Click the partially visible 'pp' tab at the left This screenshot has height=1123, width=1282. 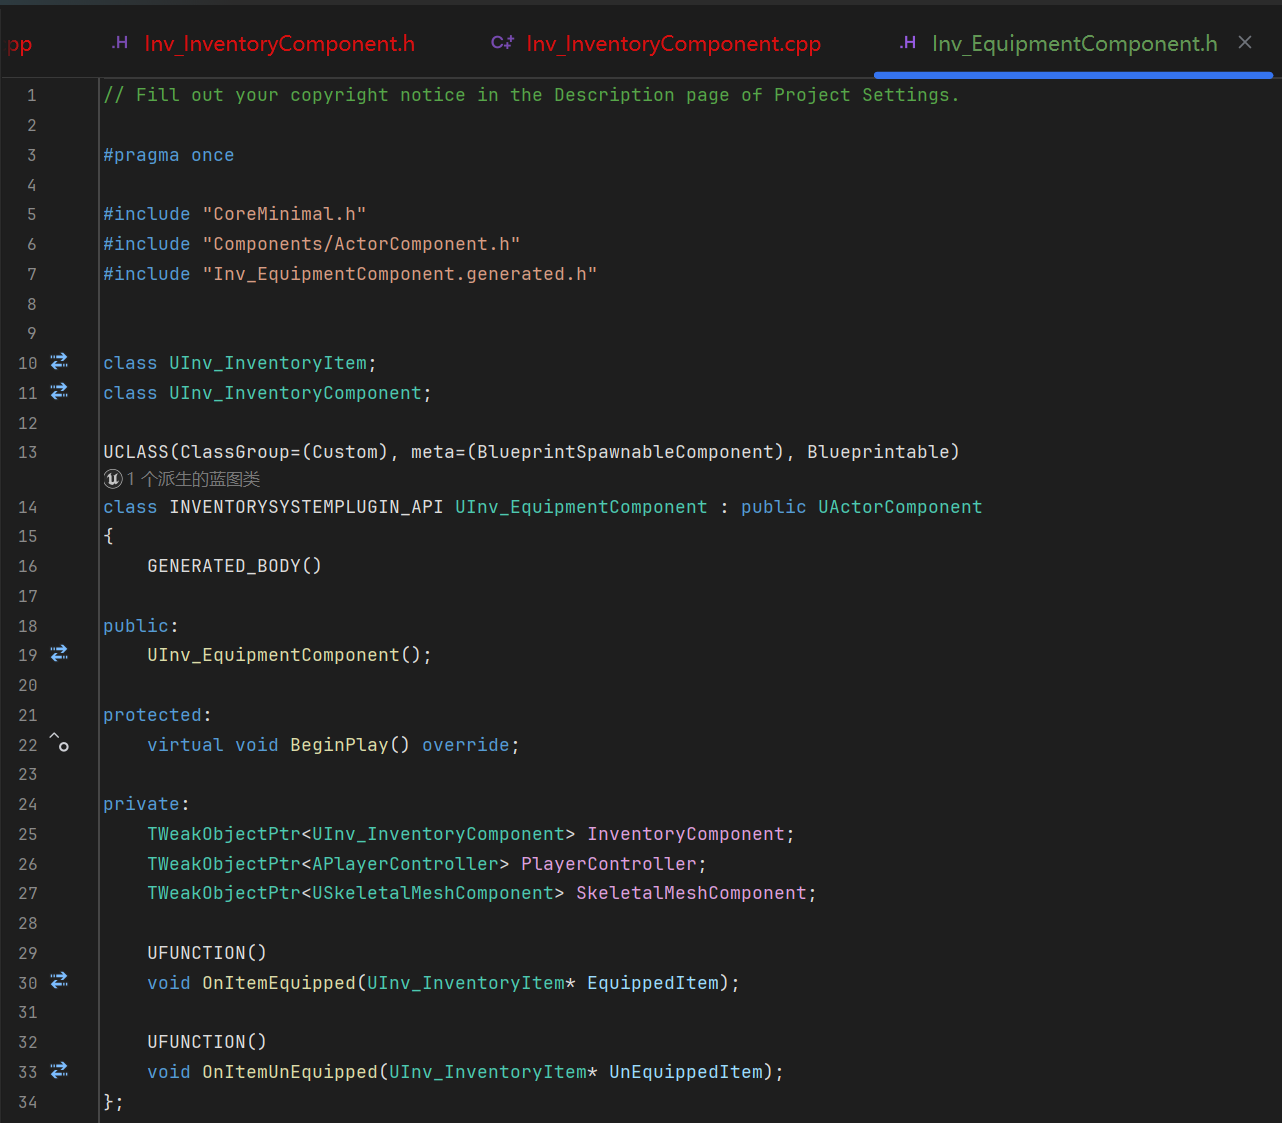pyautogui.click(x=19, y=44)
